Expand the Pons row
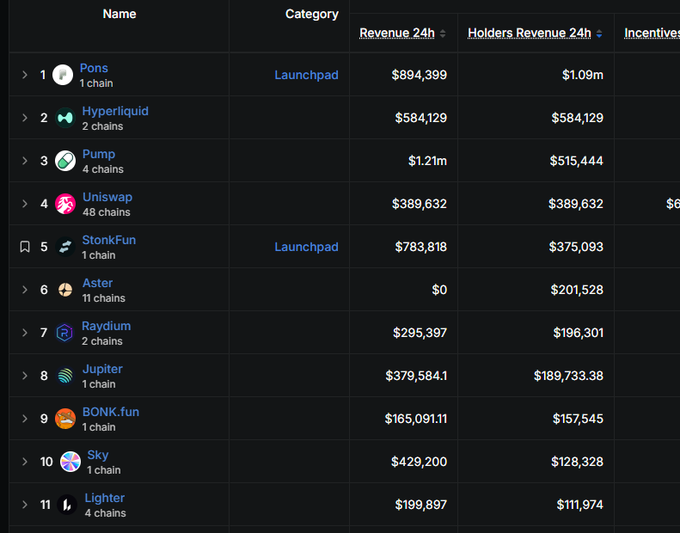 (25, 75)
